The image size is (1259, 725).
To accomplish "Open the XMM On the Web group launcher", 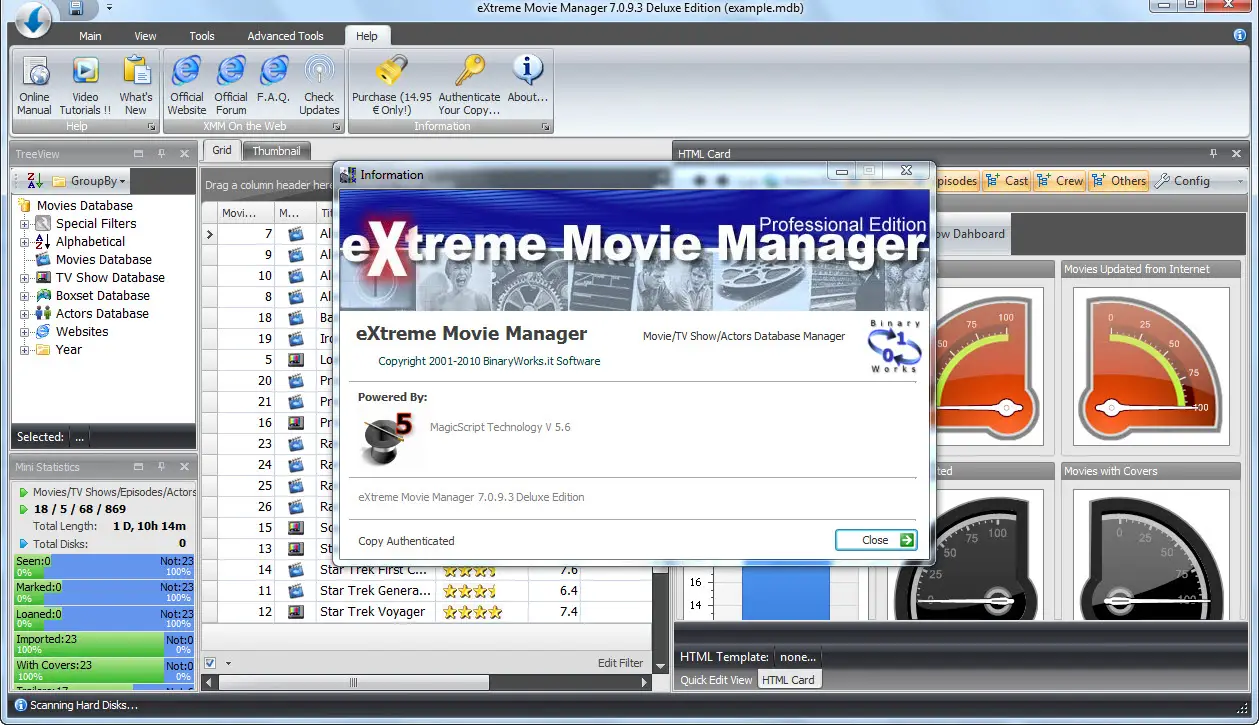I will [337, 127].
